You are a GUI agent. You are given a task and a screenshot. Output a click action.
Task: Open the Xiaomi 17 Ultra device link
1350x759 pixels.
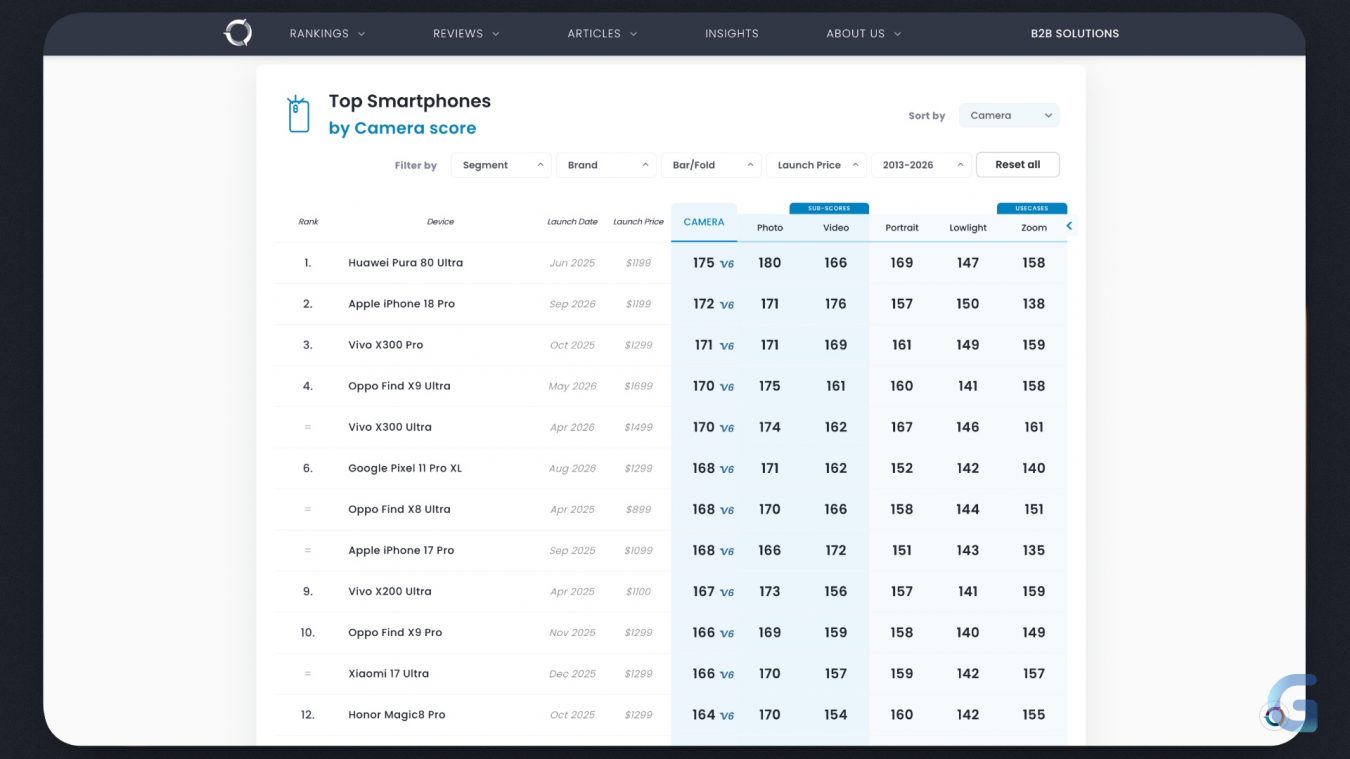(388, 673)
